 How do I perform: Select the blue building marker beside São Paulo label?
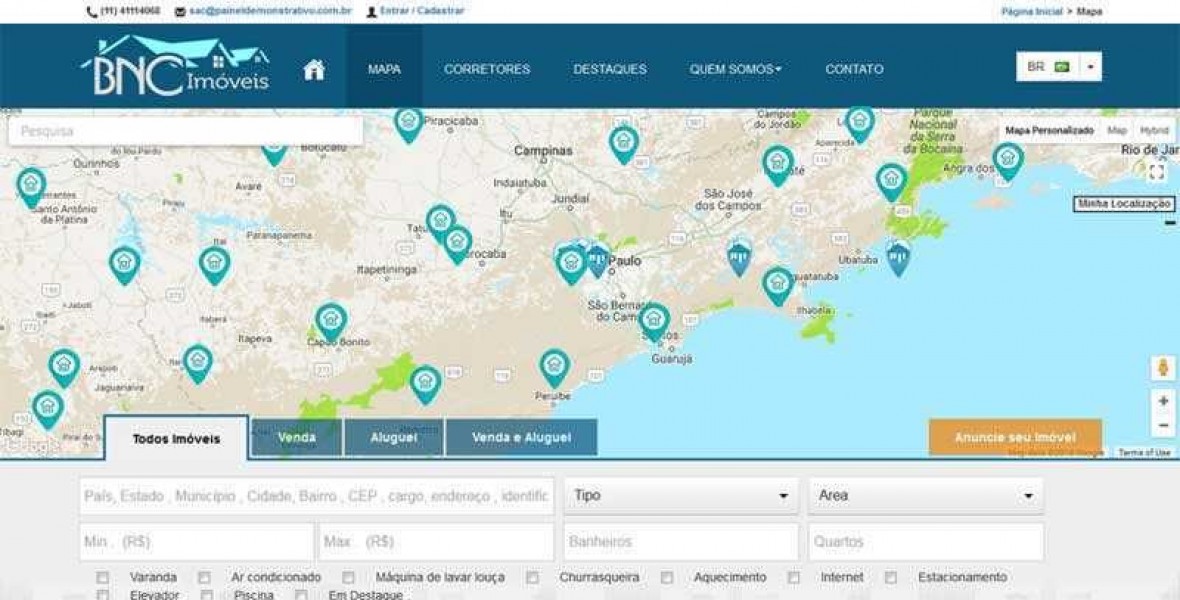click(x=598, y=260)
